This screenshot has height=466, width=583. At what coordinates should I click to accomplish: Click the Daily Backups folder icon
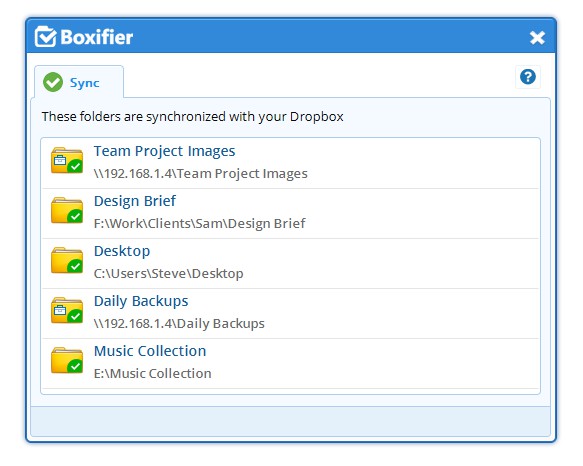[x=67, y=310]
